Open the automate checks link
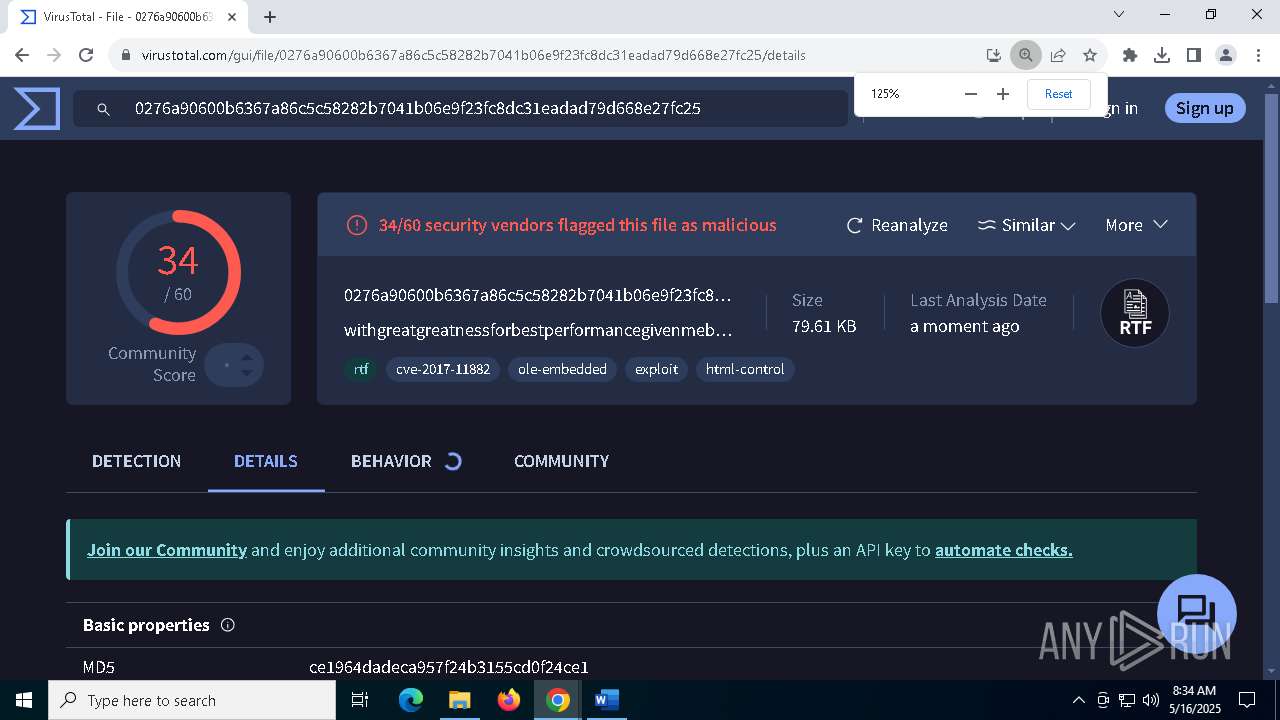This screenshot has height=720, width=1280. click(x=1004, y=550)
